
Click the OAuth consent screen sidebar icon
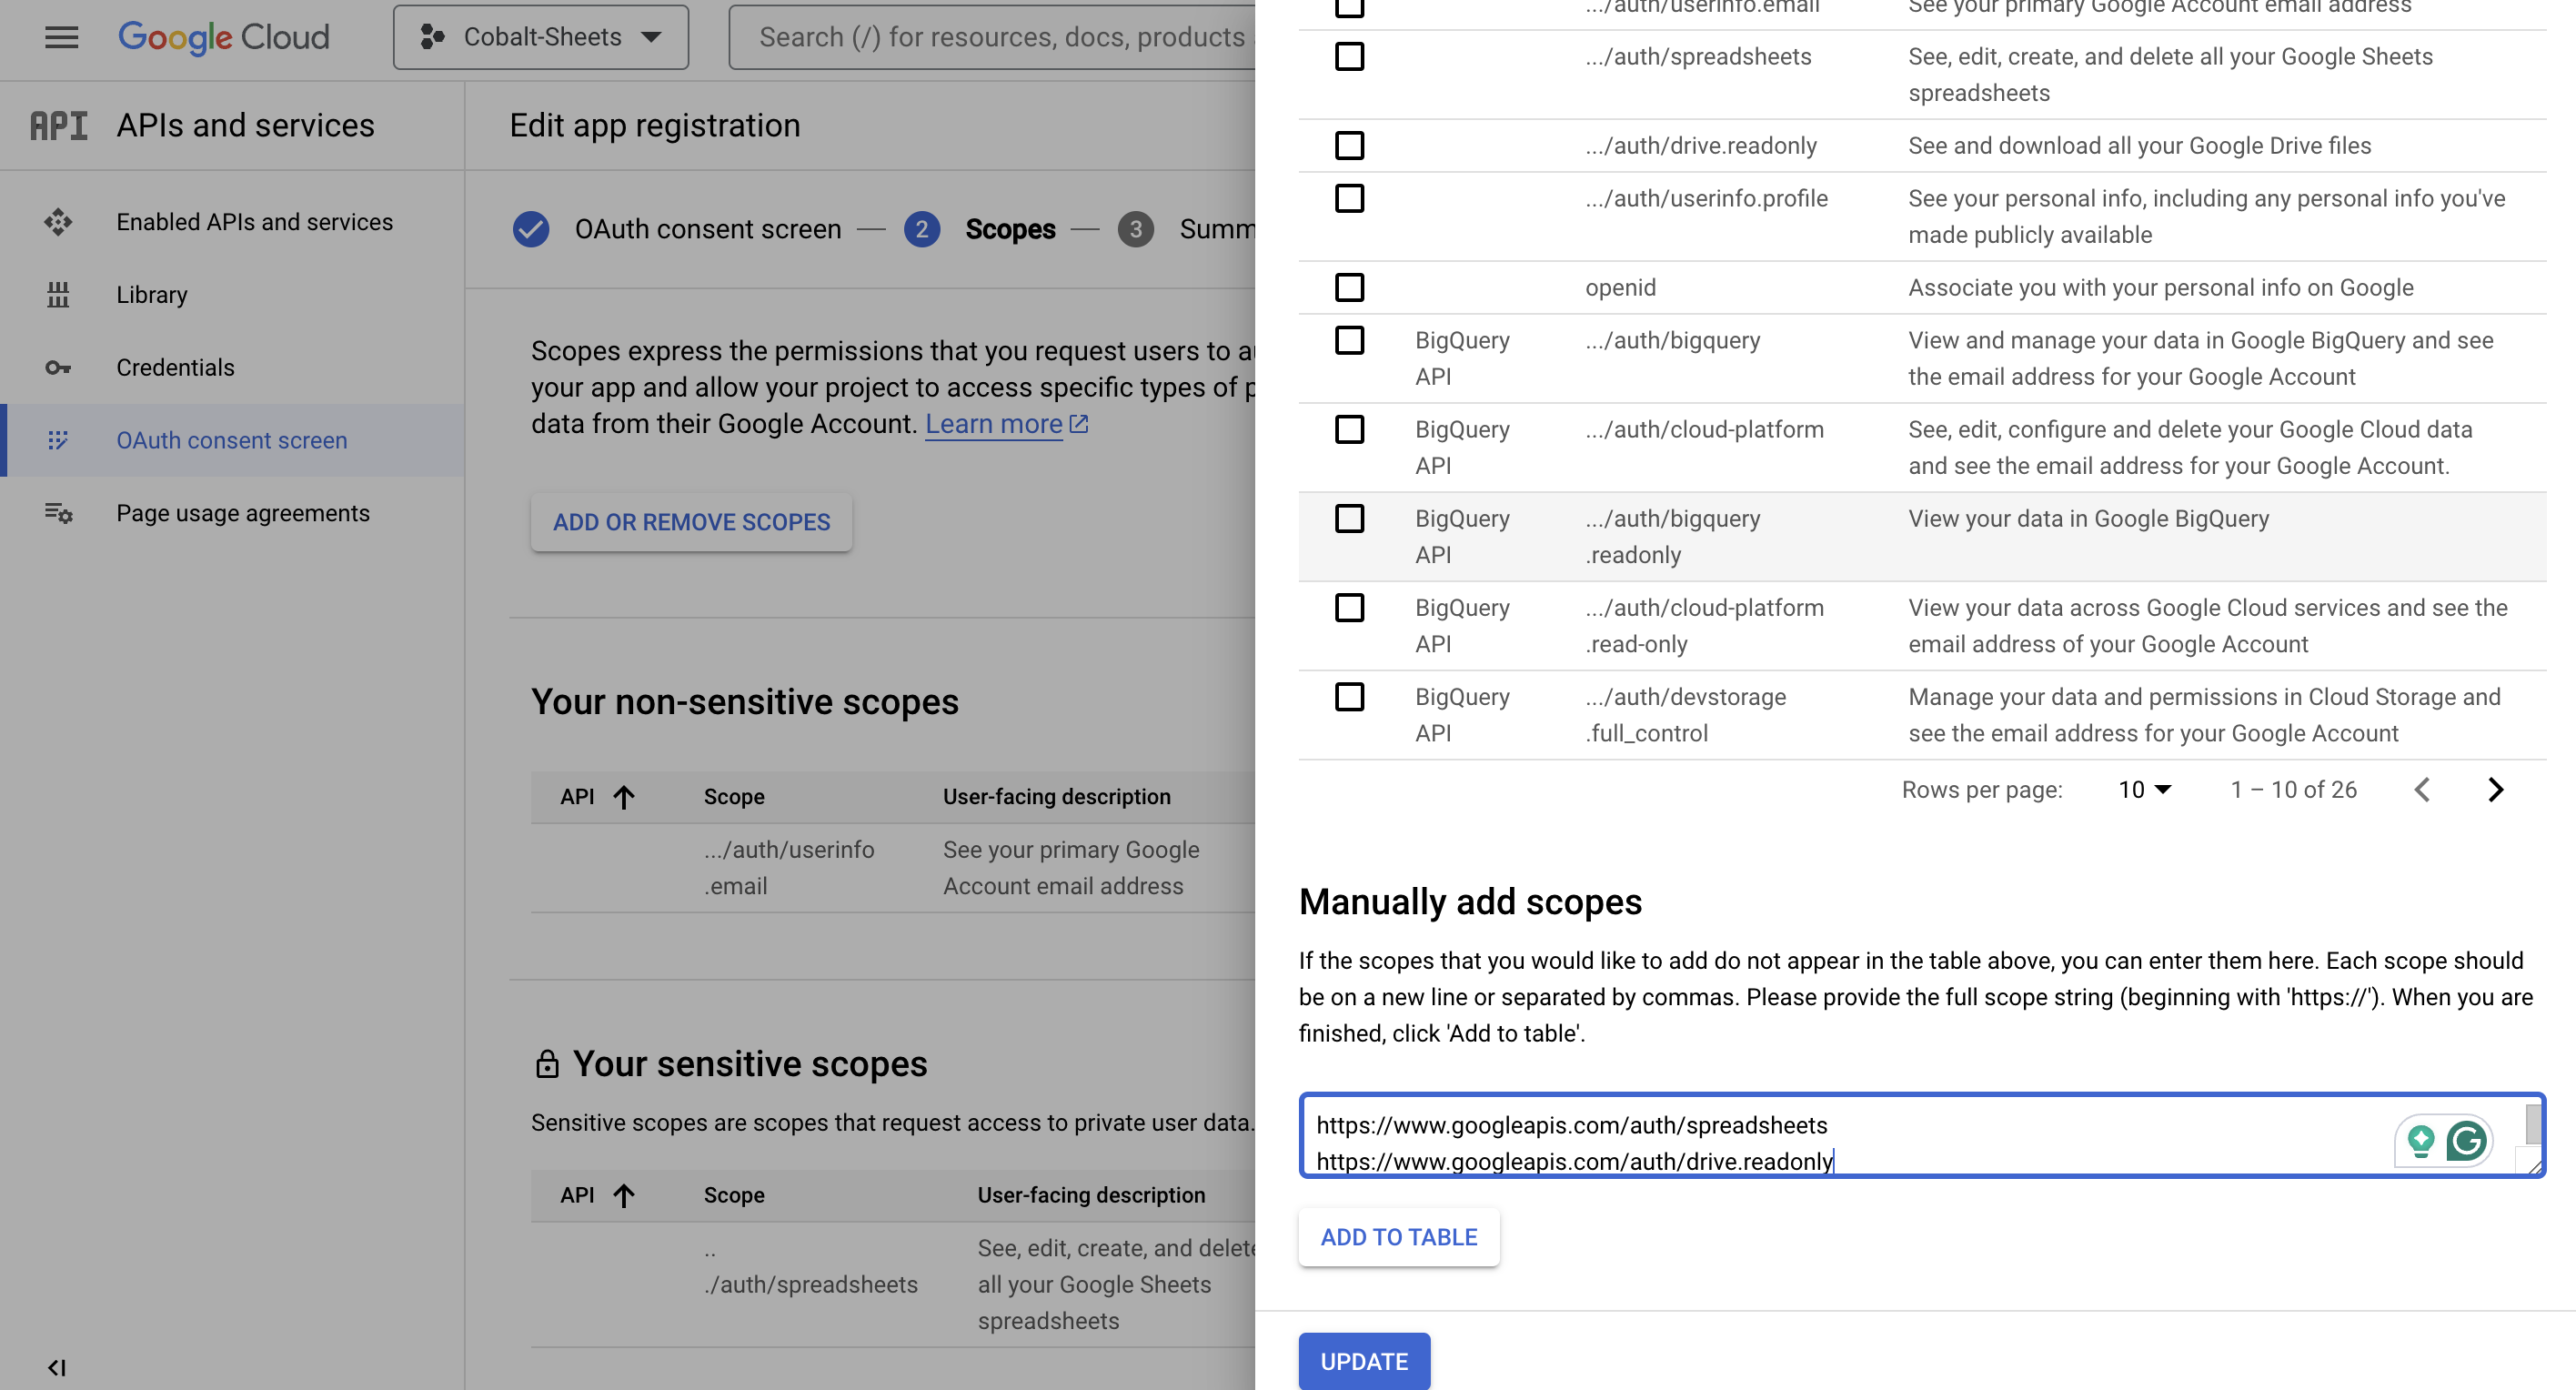[60, 440]
